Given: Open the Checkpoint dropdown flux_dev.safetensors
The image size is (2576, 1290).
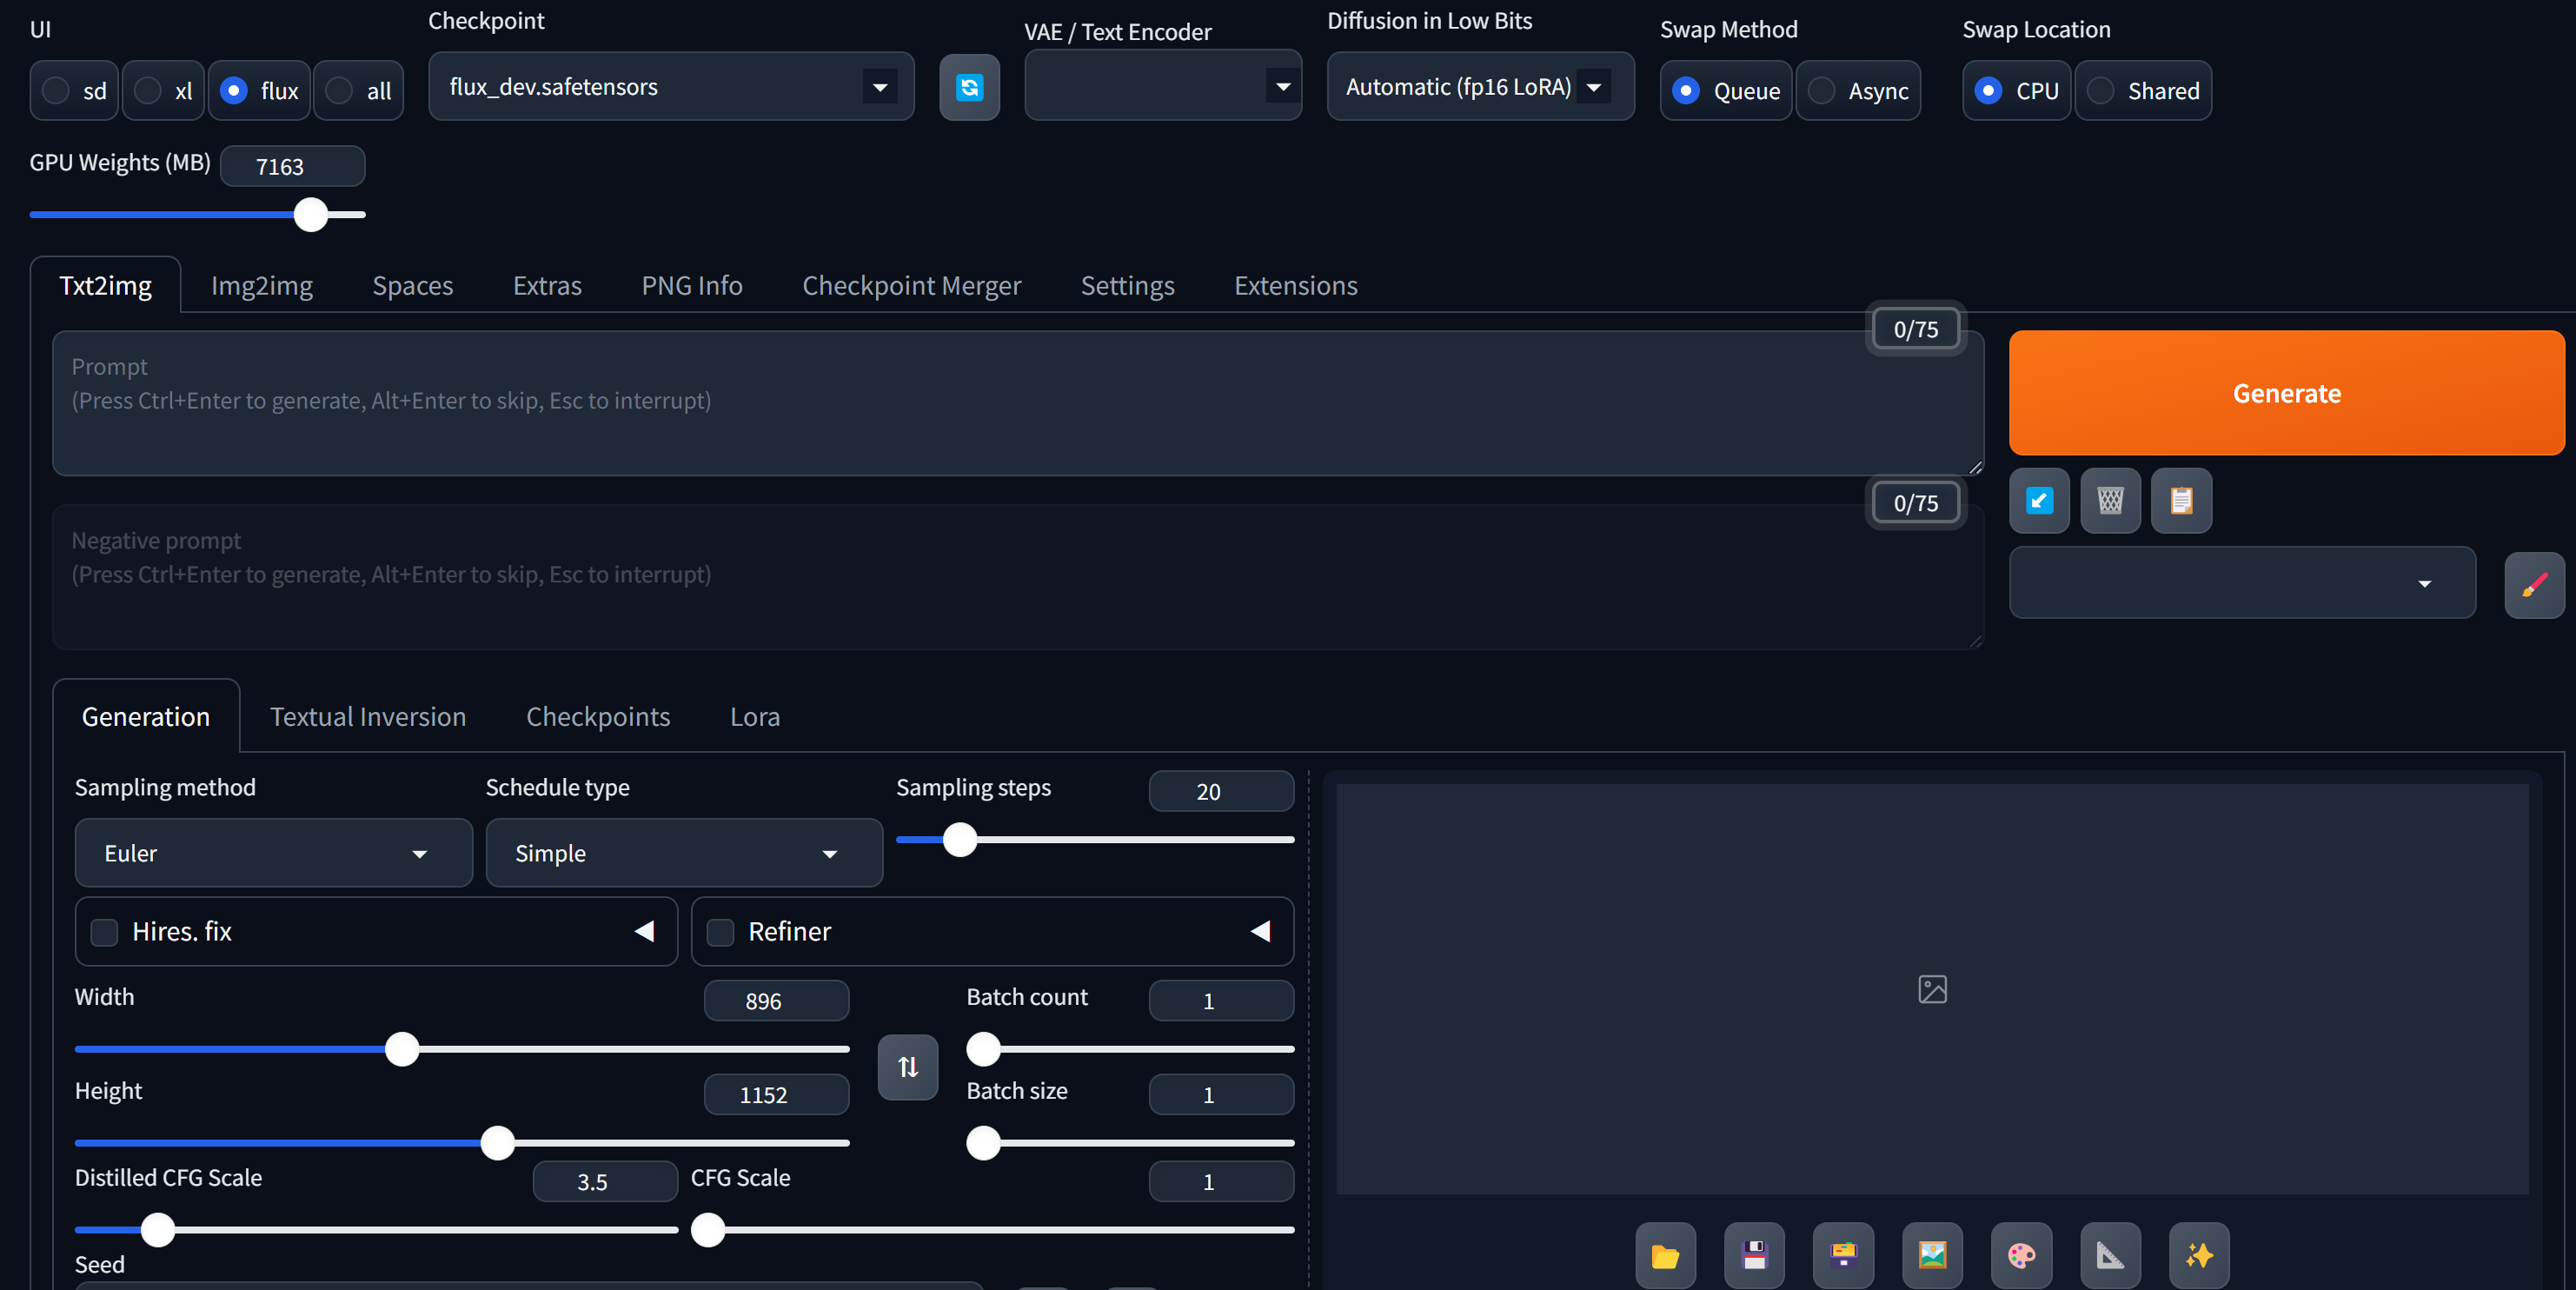Looking at the screenshot, I should pos(670,87).
